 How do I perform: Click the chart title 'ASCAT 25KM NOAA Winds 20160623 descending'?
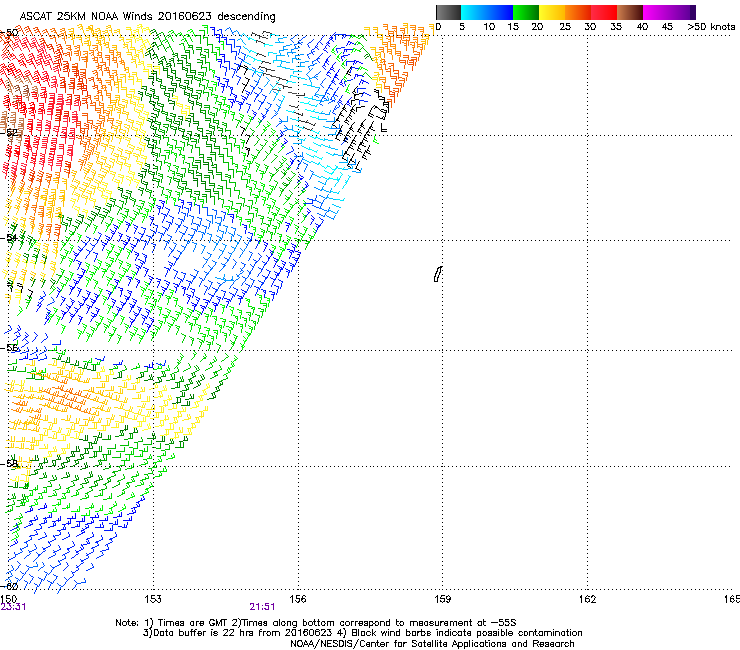pyautogui.click(x=148, y=17)
